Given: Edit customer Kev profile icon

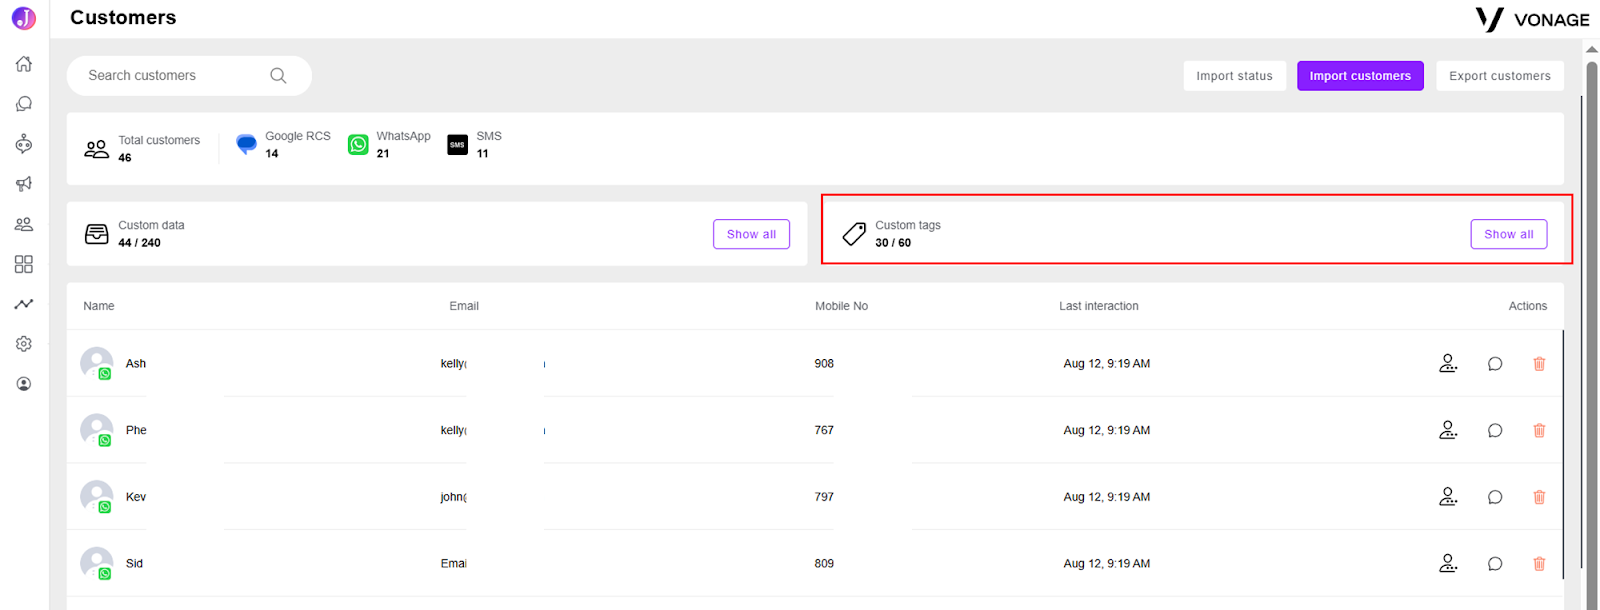Looking at the screenshot, I should 1448,497.
